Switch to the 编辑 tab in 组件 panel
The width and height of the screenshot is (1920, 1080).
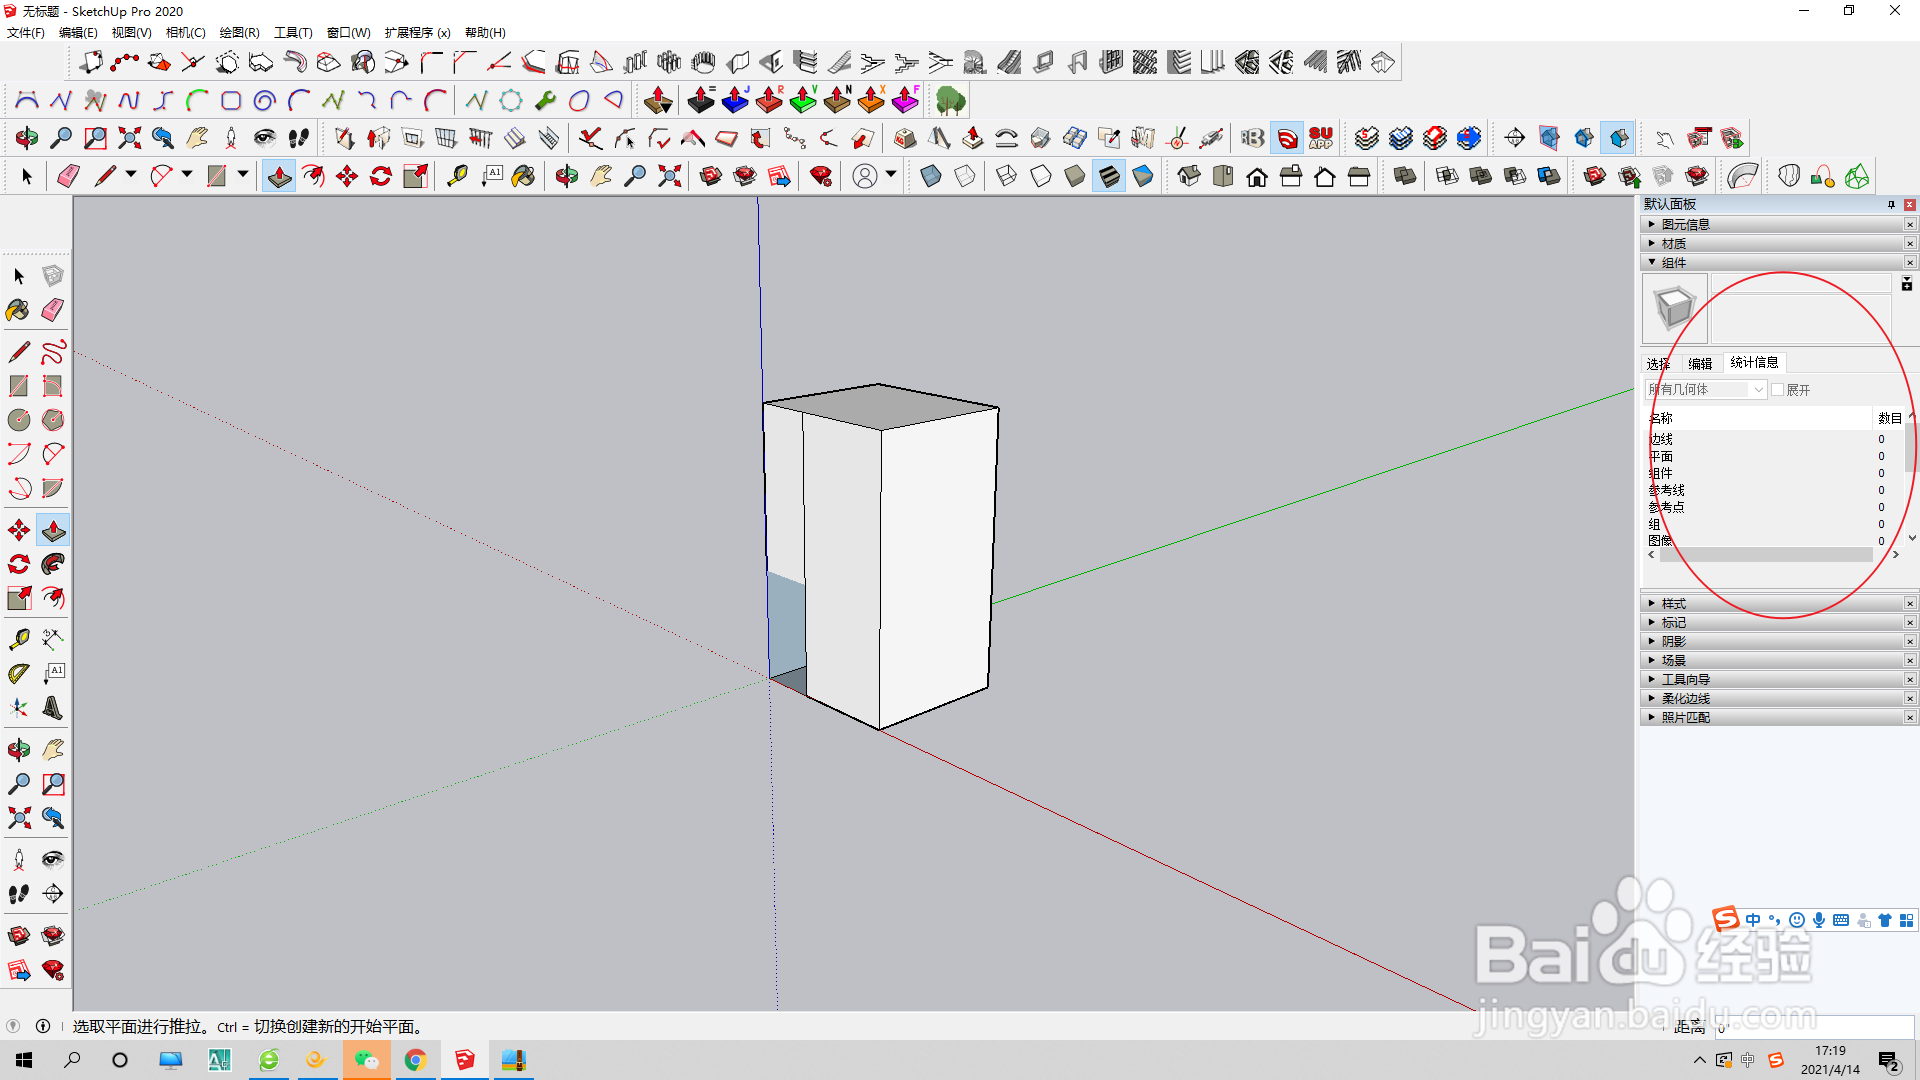[x=1700, y=363]
